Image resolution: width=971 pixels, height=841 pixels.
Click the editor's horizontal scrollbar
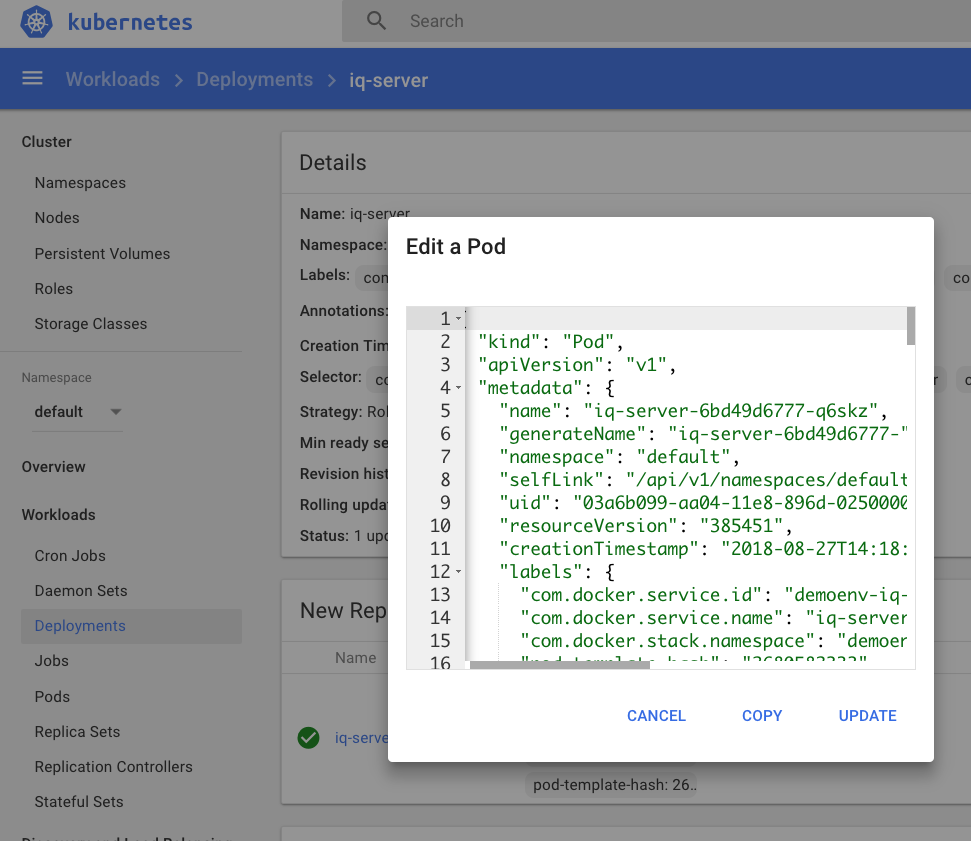coord(559,664)
